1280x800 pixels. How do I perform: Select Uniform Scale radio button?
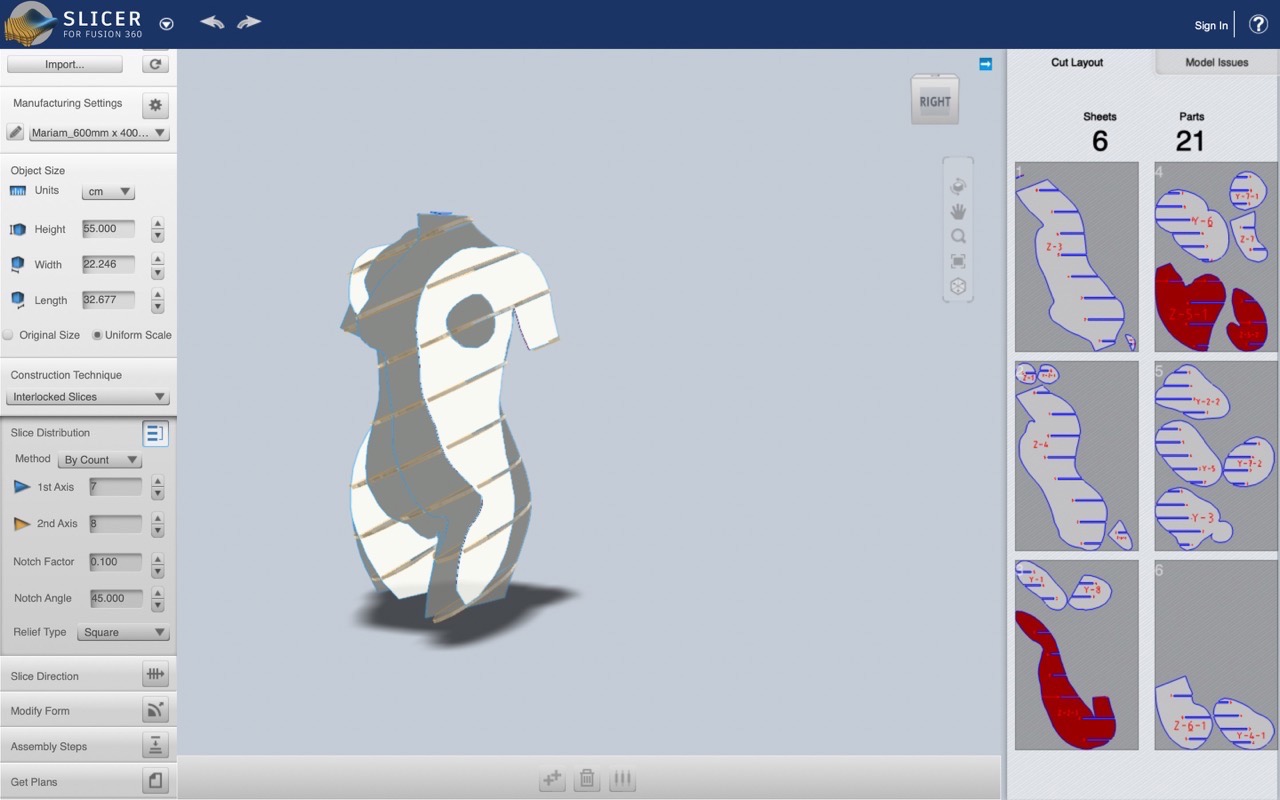(x=97, y=335)
